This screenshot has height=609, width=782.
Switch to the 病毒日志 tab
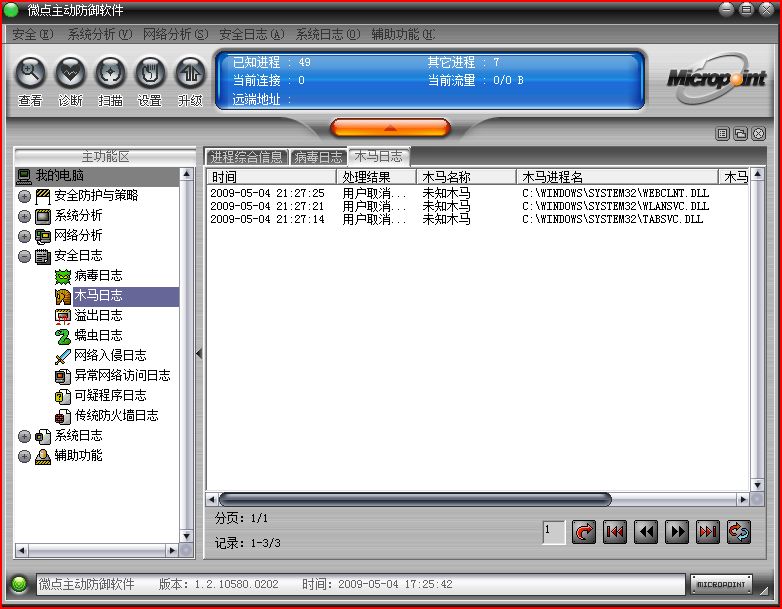coord(318,157)
